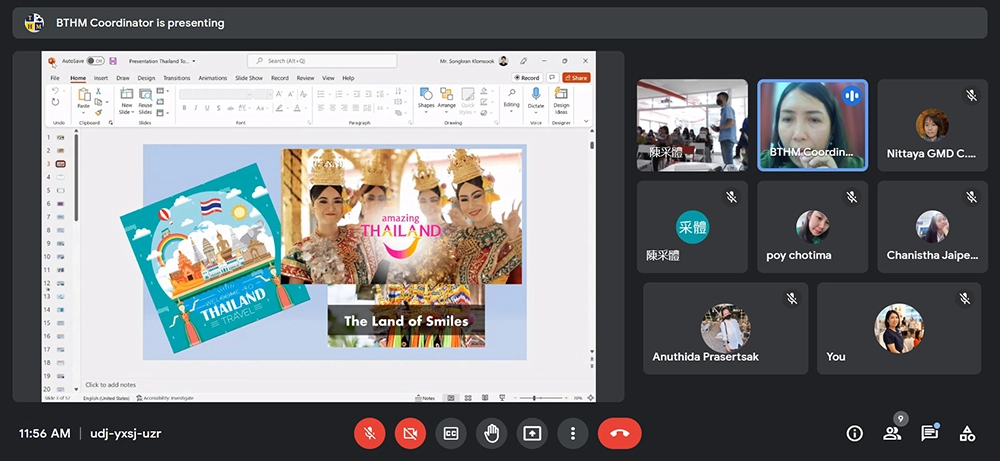Toggle Bold formatting
This screenshot has height=461, width=1000.
pos(184,108)
